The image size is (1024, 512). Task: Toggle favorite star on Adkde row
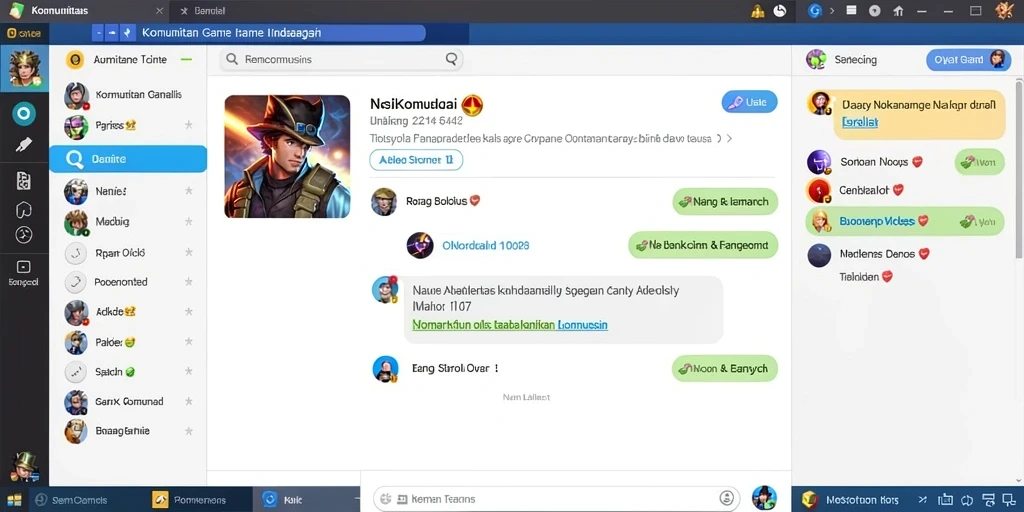click(x=189, y=312)
